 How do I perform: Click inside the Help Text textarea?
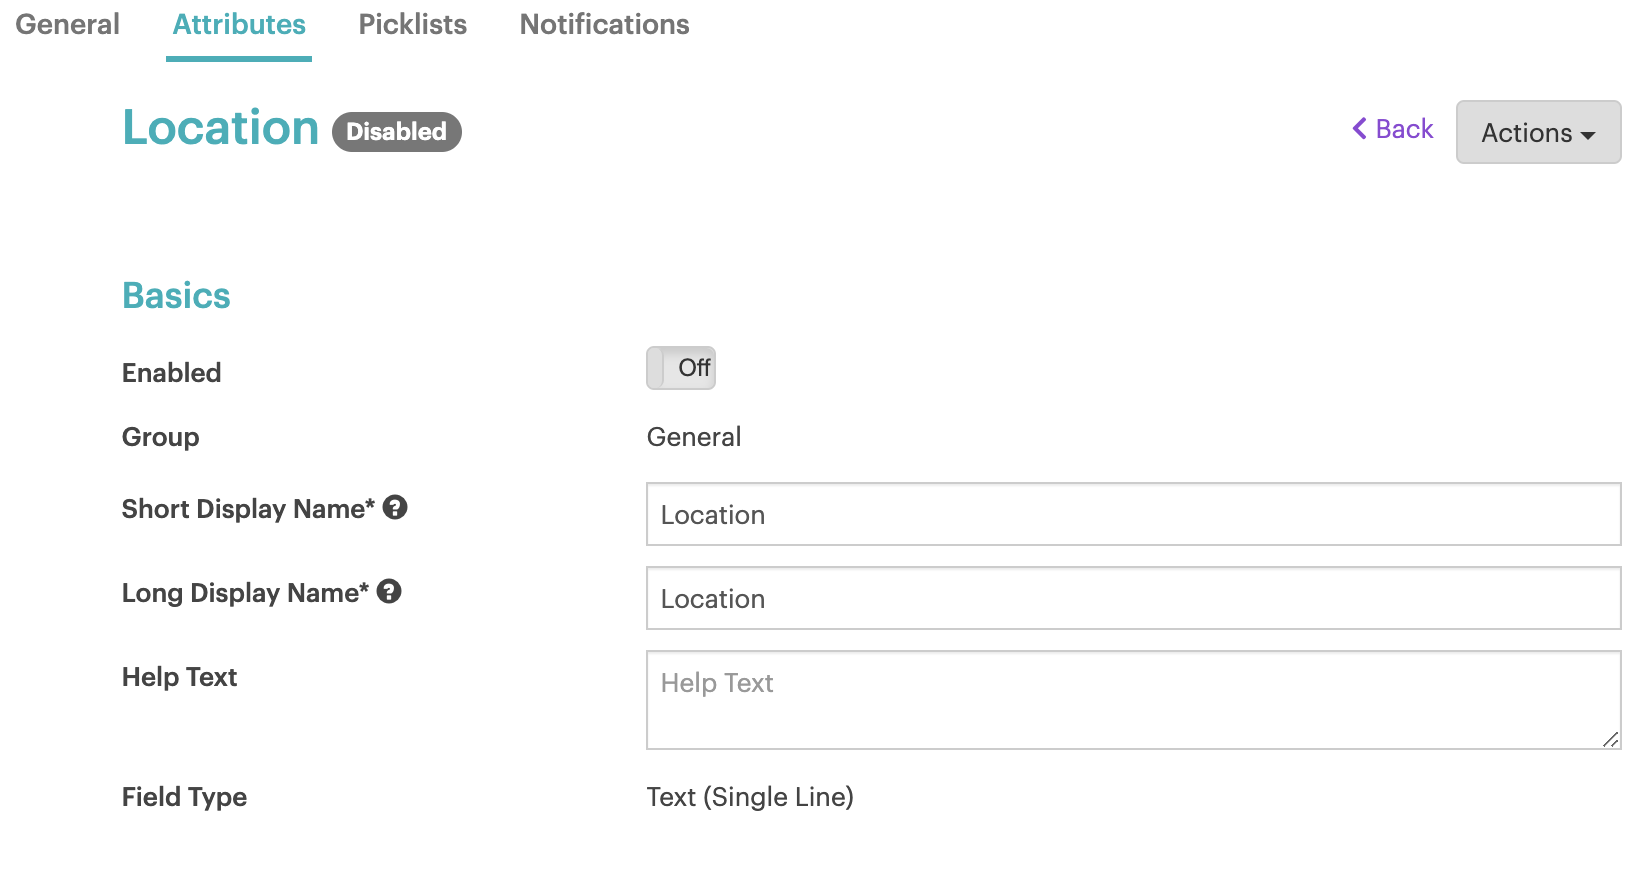point(1133,699)
